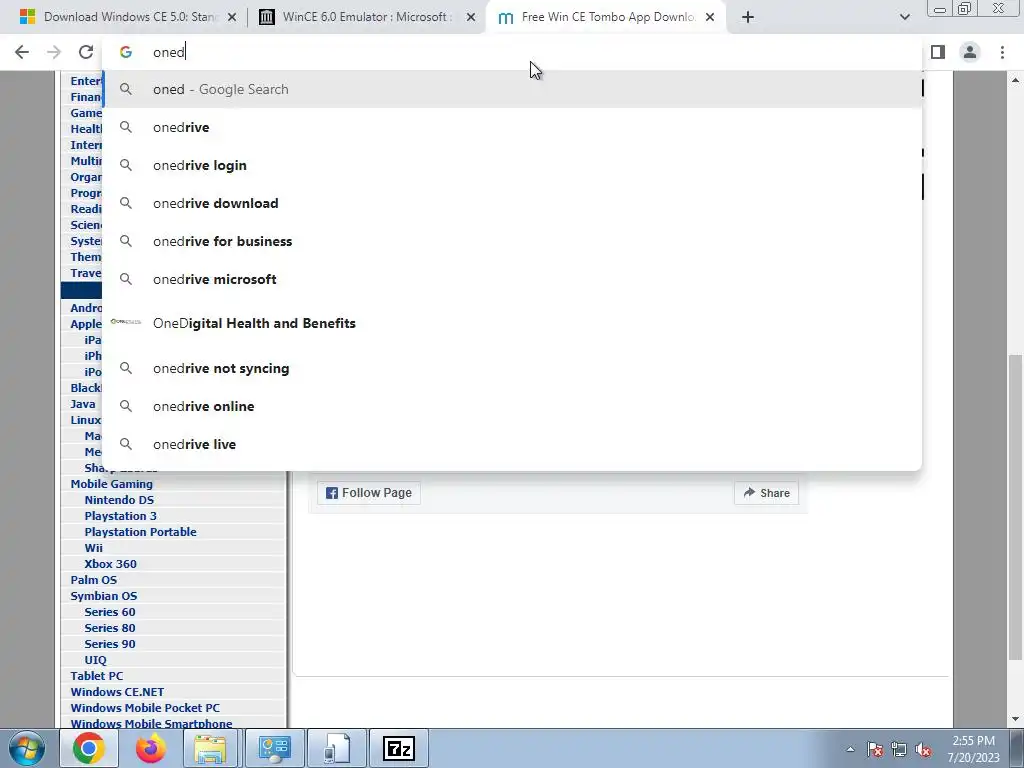Screen dimensions: 1024x768
Task: Select 'onedrive for business' suggestion
Action: coord(513,241)
